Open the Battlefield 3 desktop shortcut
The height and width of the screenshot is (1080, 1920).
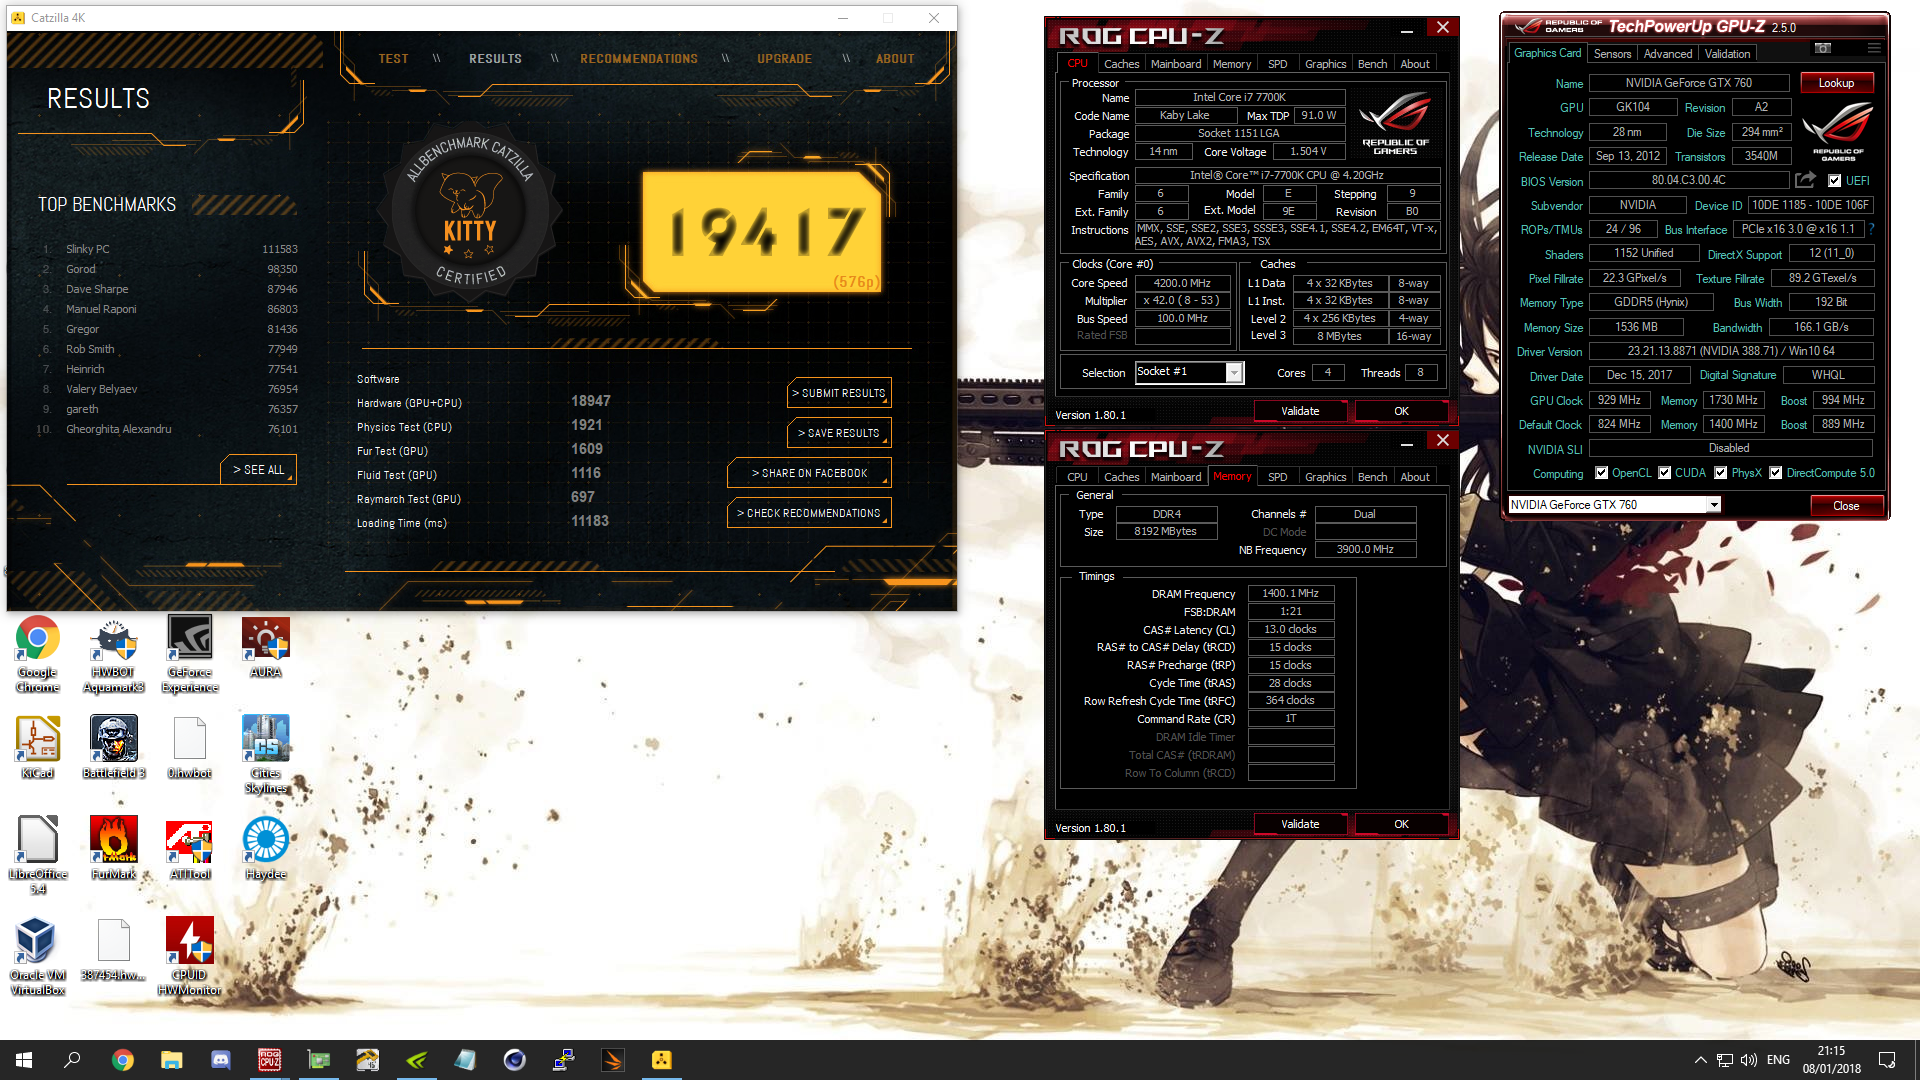tap(113, 748)
